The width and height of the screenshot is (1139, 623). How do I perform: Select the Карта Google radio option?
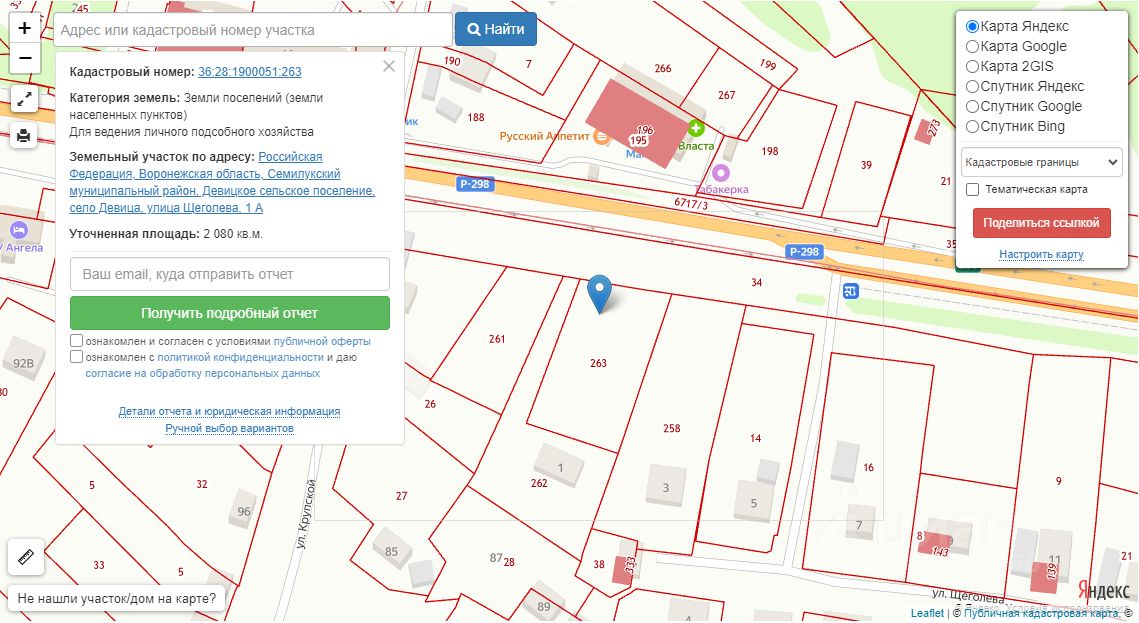pyautogui.click(x=972, y=46)
